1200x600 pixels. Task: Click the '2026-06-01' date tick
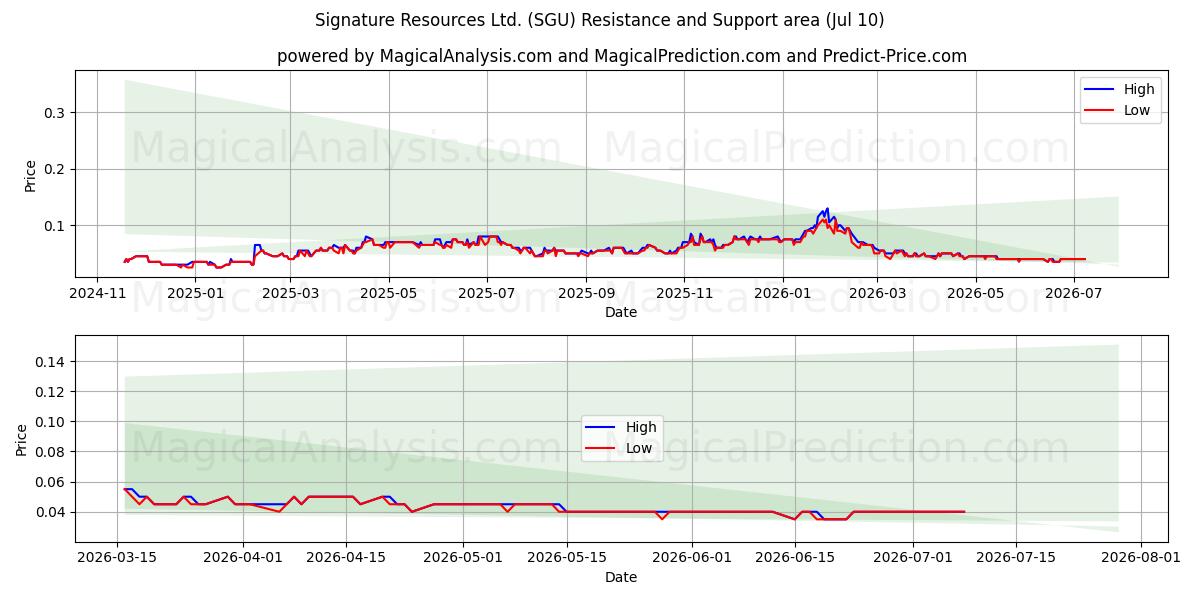[x=694, y=558]
